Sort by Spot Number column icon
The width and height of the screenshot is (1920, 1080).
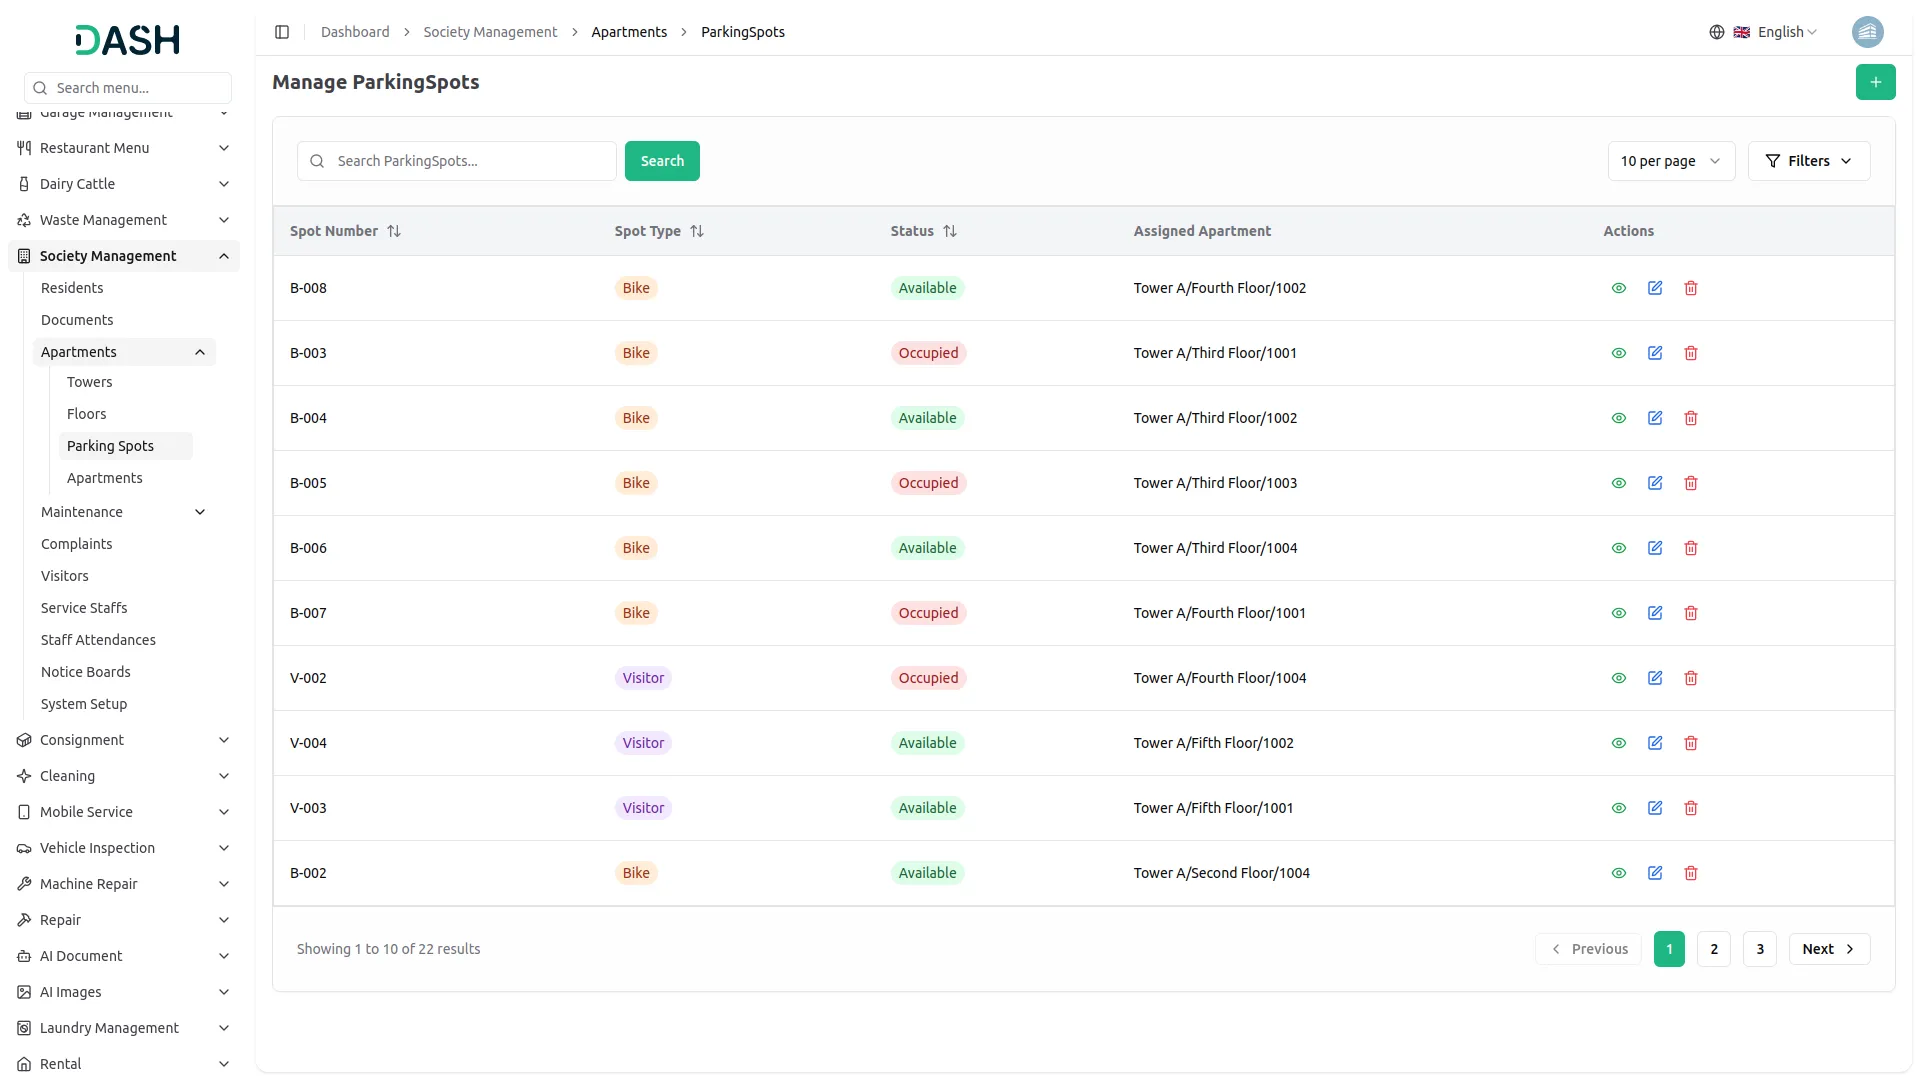394,231
